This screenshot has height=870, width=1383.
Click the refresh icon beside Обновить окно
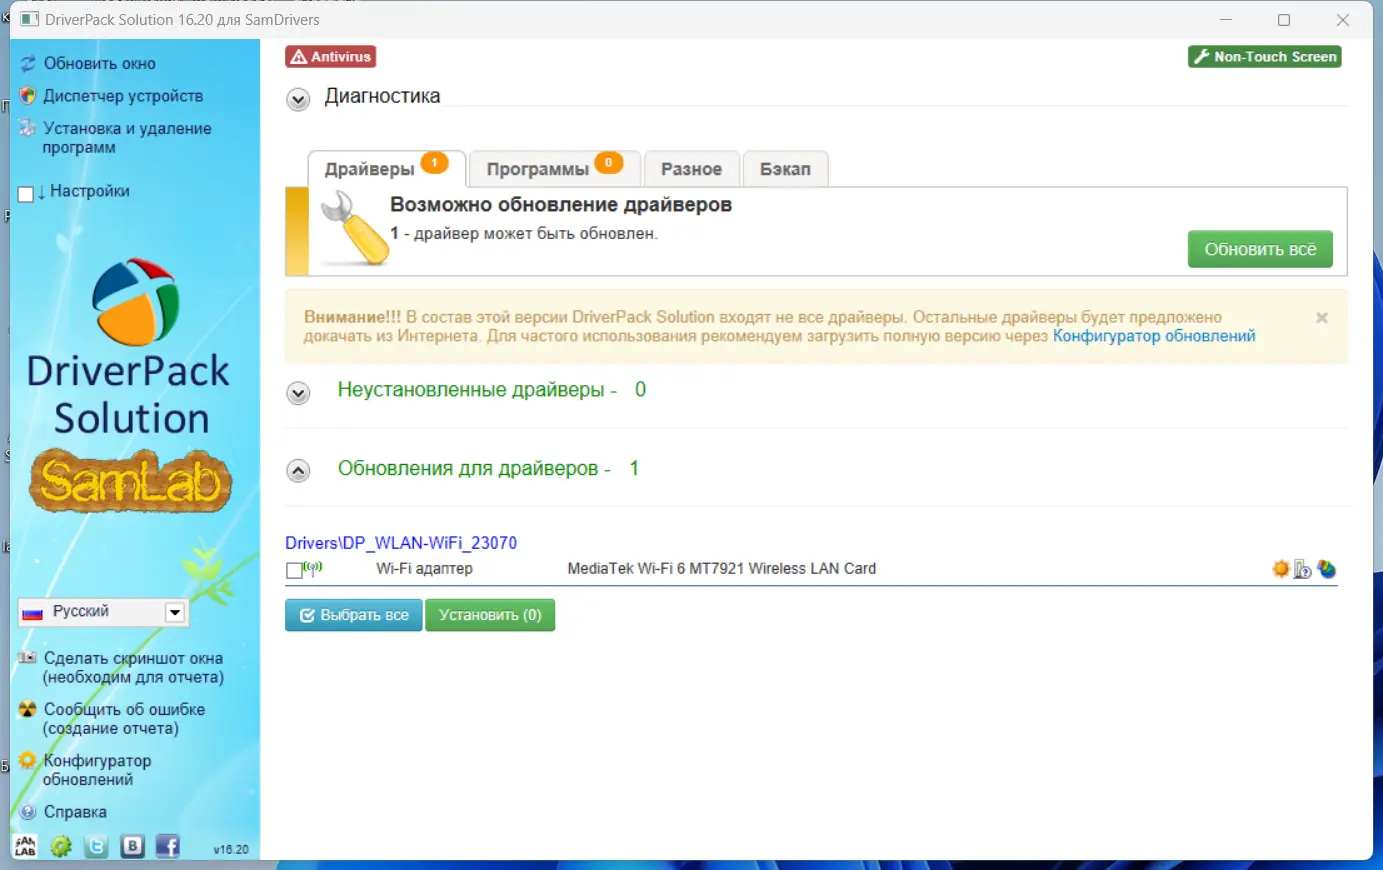tap(28, 64)
